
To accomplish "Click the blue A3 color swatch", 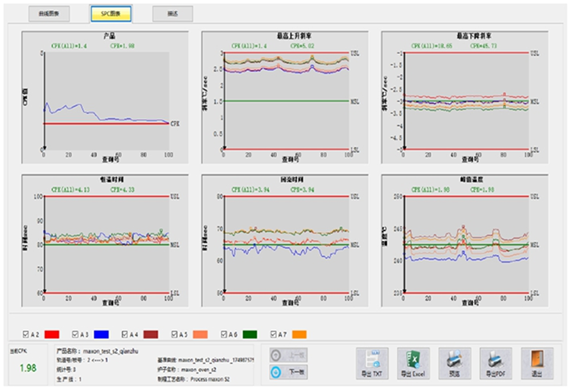I will pyautogui.click(x=101, y=334).
